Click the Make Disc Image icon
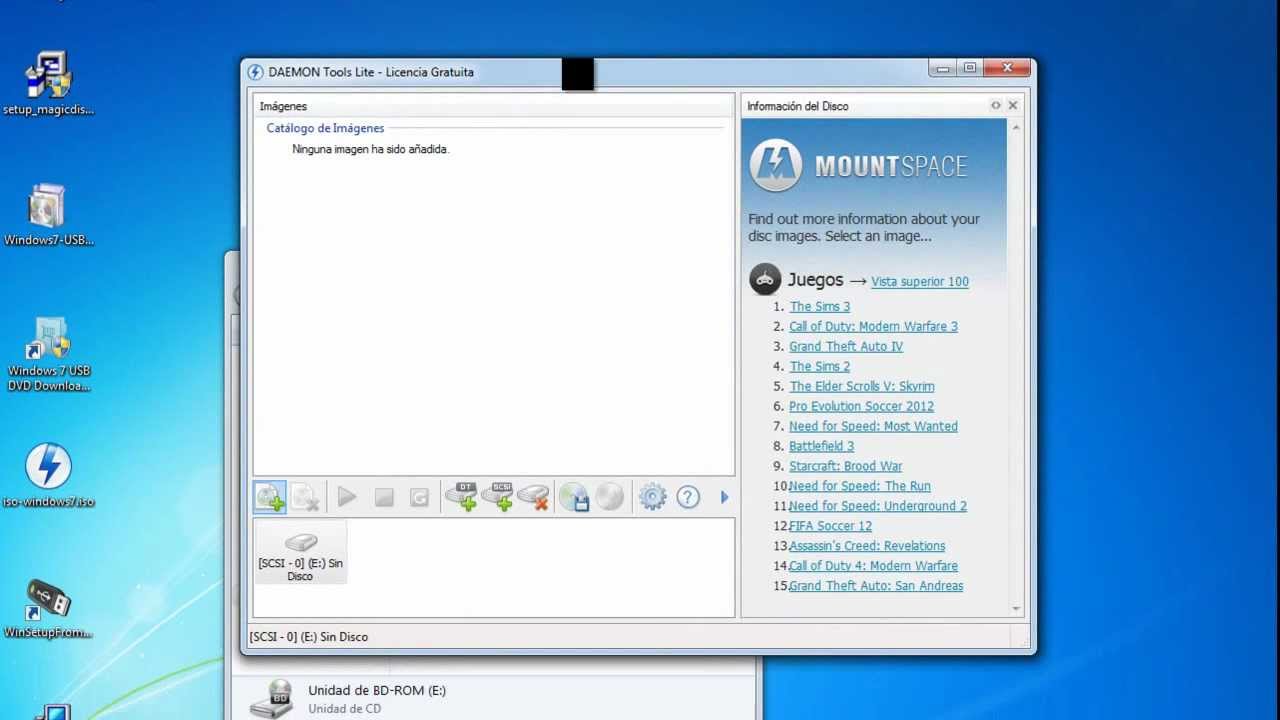Image resolution: width=1280 pixels, height=720 pixels. (574, 497)
